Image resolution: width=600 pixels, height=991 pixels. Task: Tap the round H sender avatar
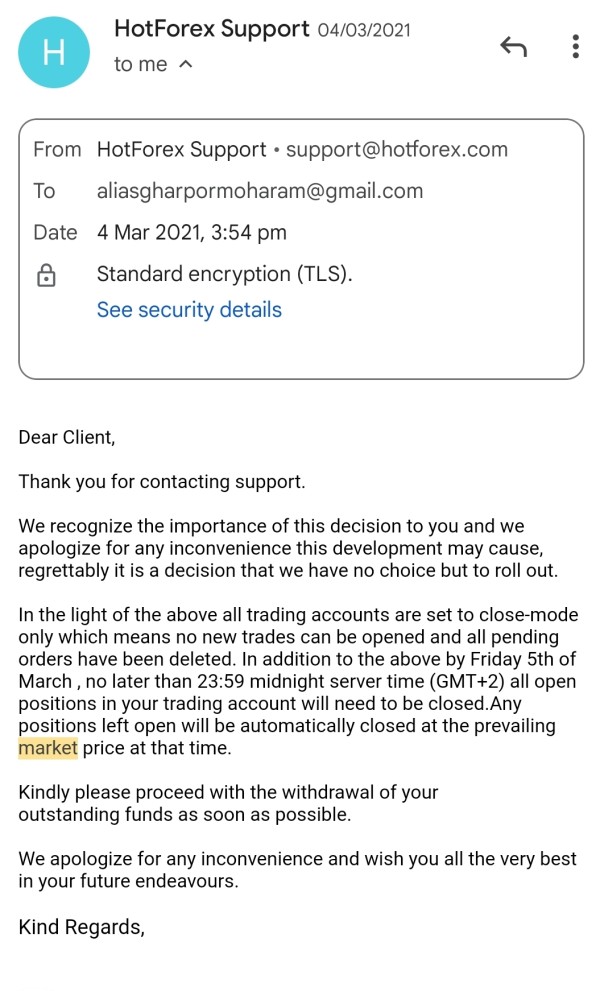(53, 52)
